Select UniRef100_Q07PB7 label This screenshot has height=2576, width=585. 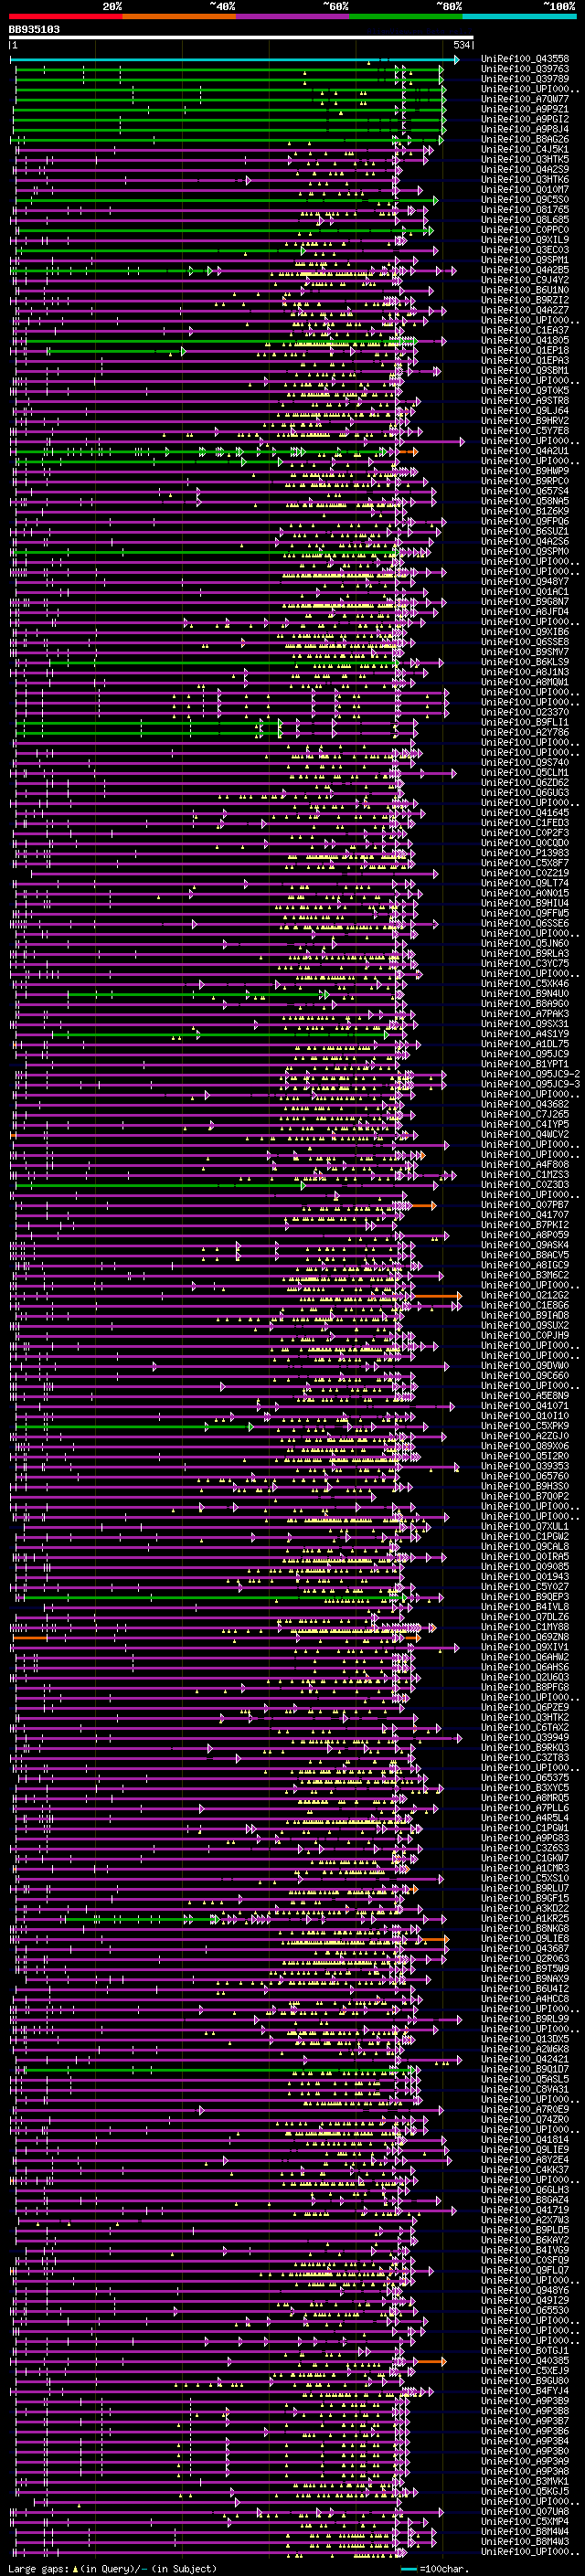(x=525, y=1205)
